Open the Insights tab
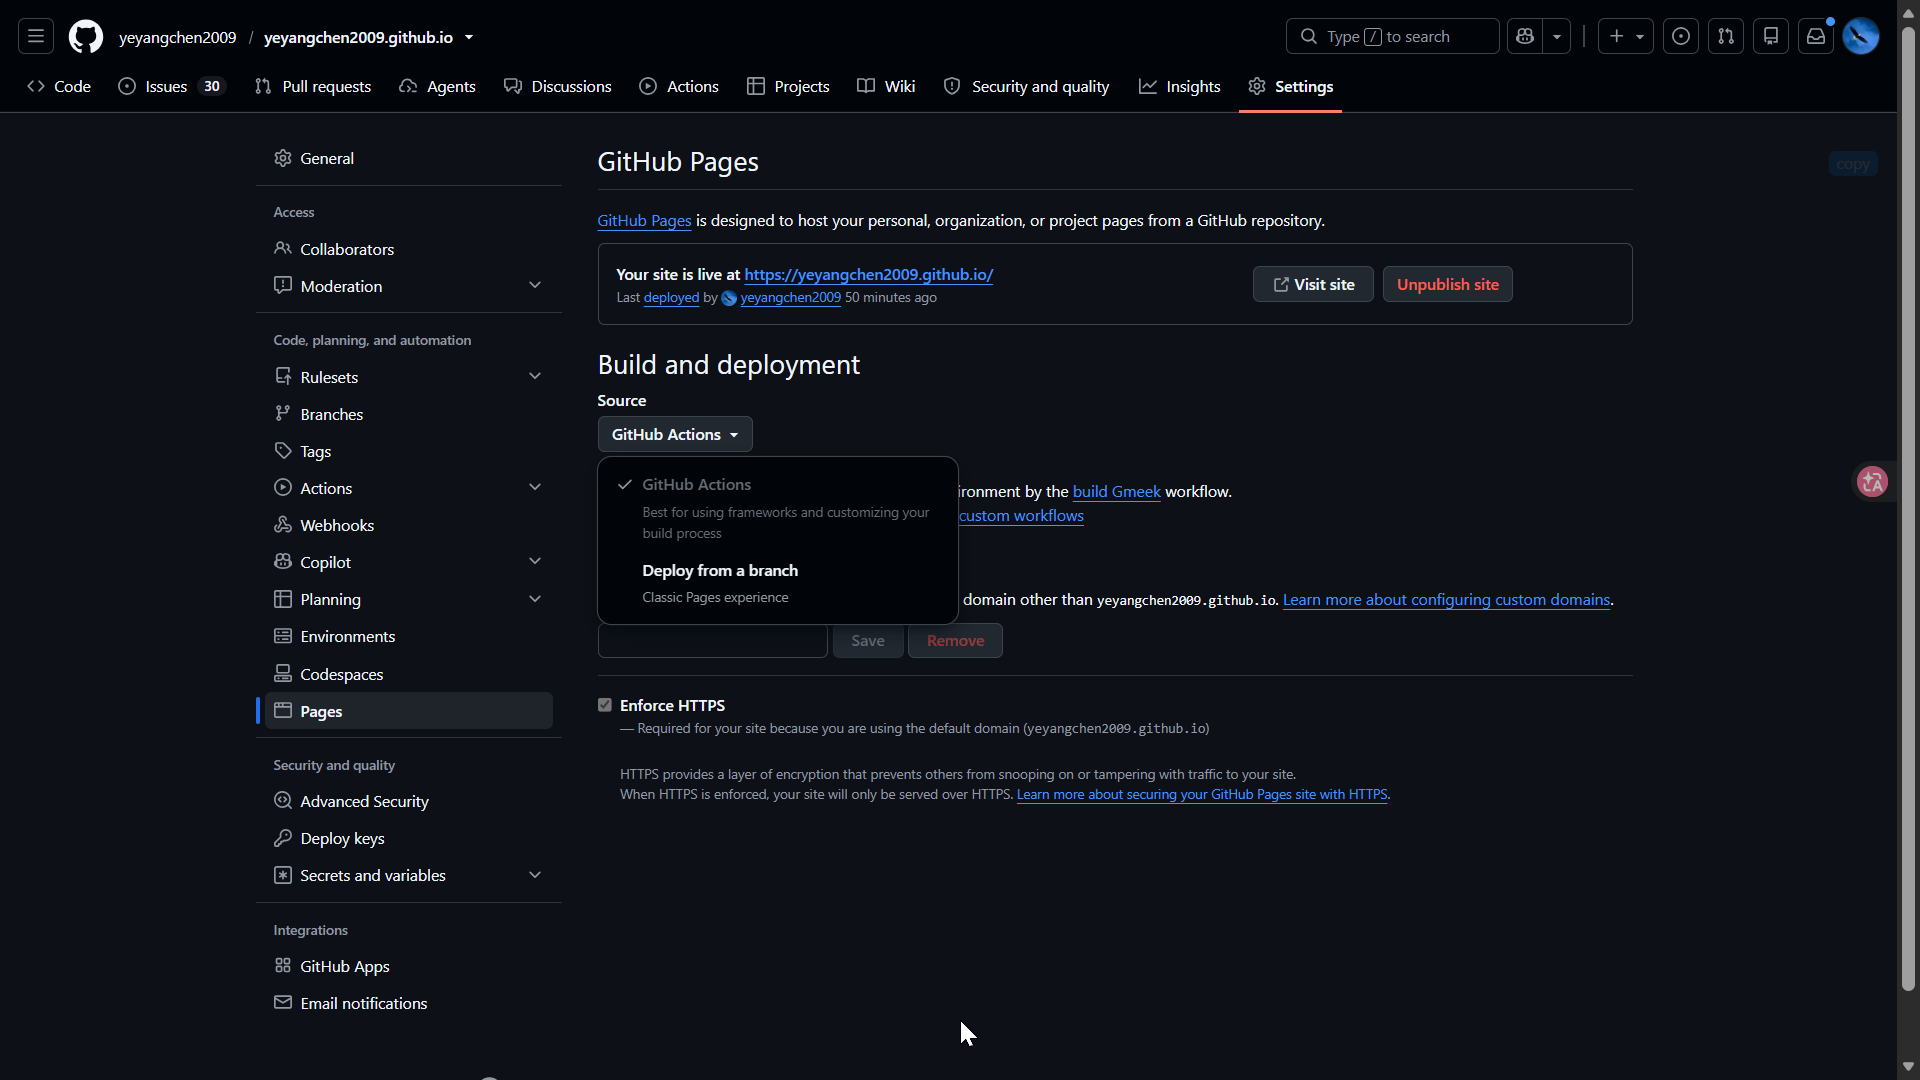Image resolution: width=1920 pixels, height=1080 pixels. pyautogui.click(x=1180, y=87)
